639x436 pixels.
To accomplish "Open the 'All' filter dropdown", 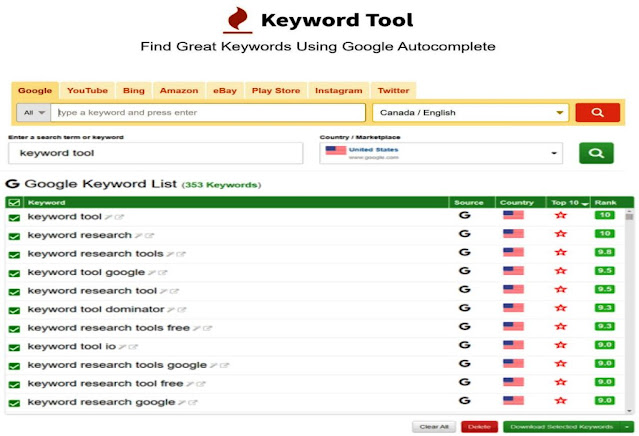I will (x=33, y=112).
